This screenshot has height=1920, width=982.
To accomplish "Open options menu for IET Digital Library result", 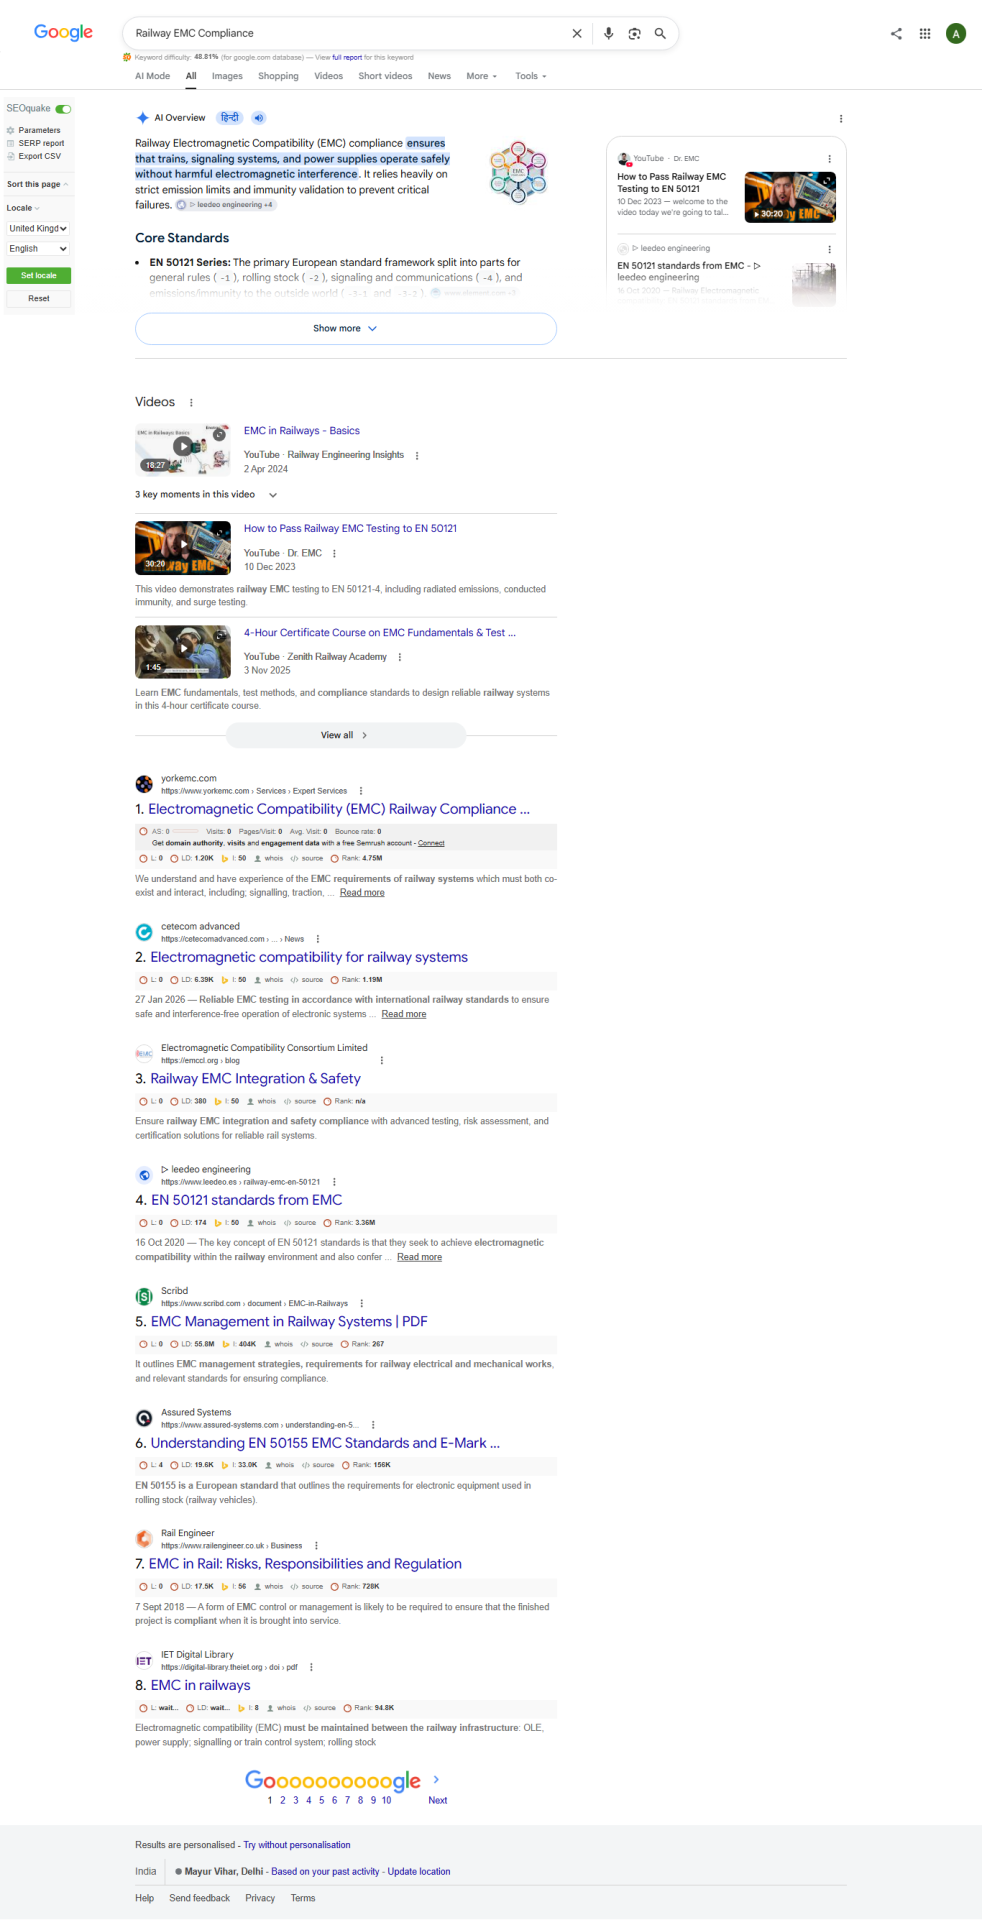I will (x=312, y=1667).
